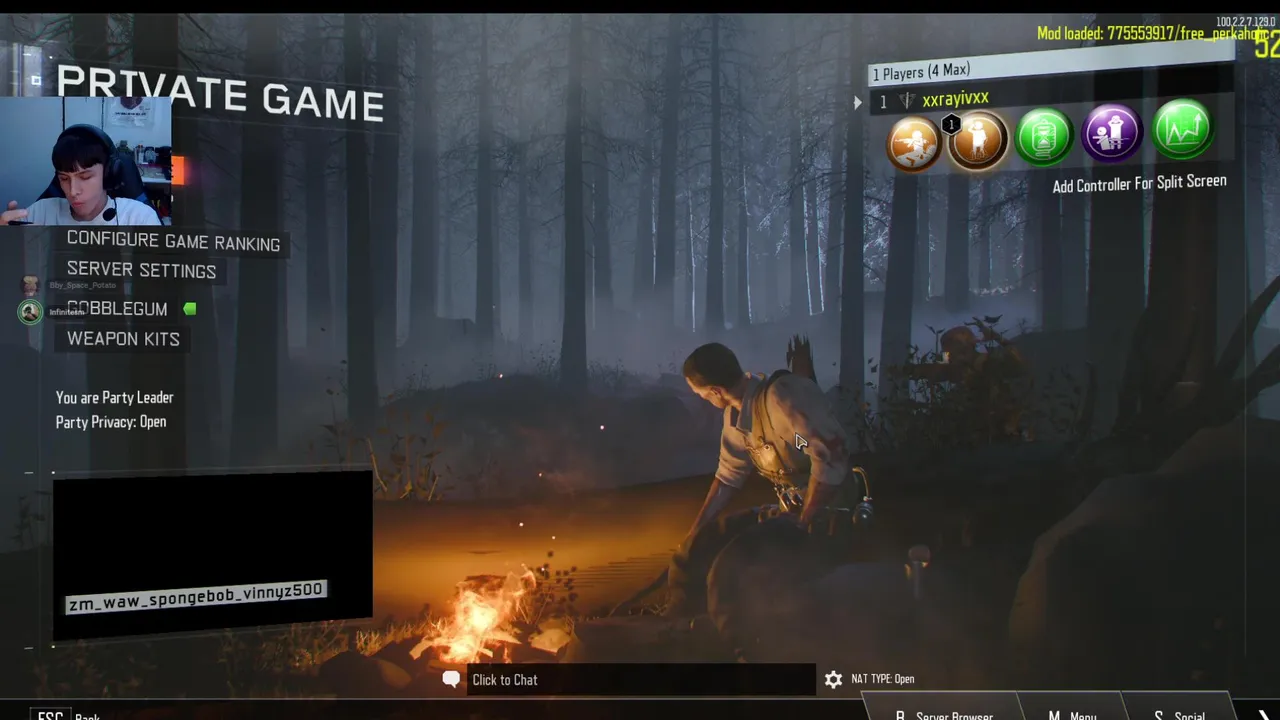Click 'Party Privacy: Open' text

111,422
